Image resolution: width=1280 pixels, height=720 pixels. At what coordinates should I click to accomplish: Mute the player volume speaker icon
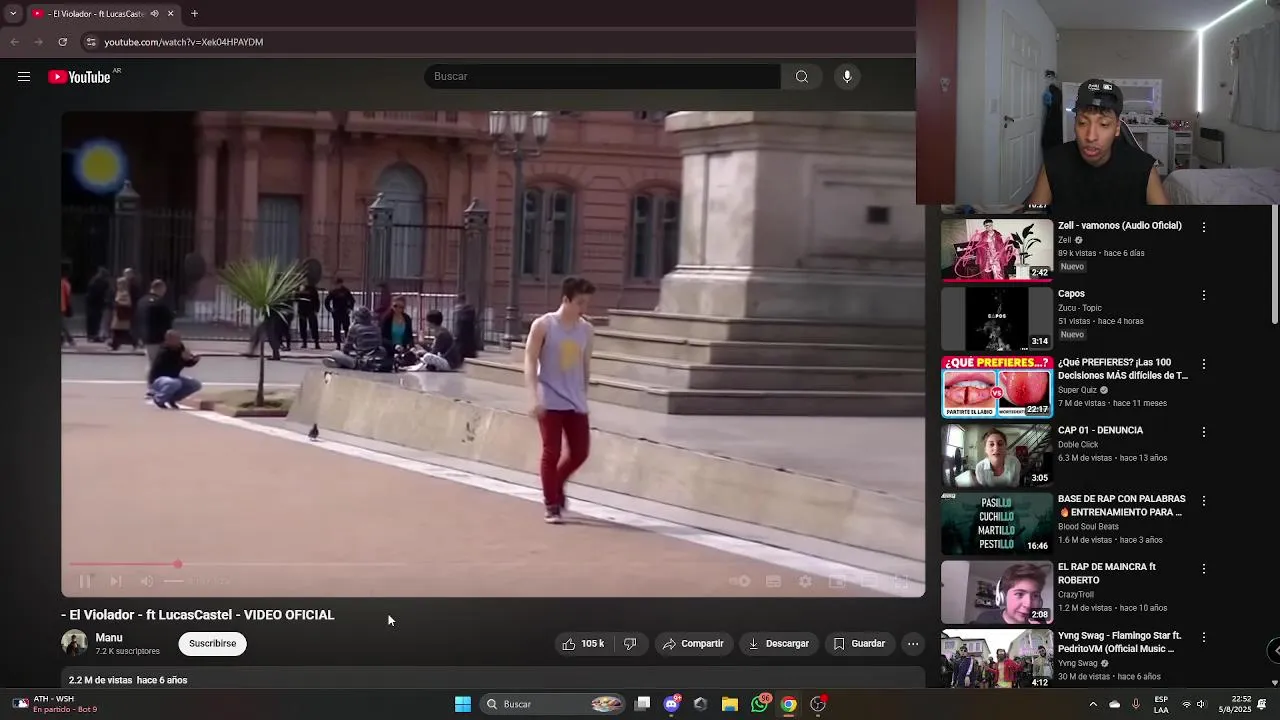tap(147, 581)
